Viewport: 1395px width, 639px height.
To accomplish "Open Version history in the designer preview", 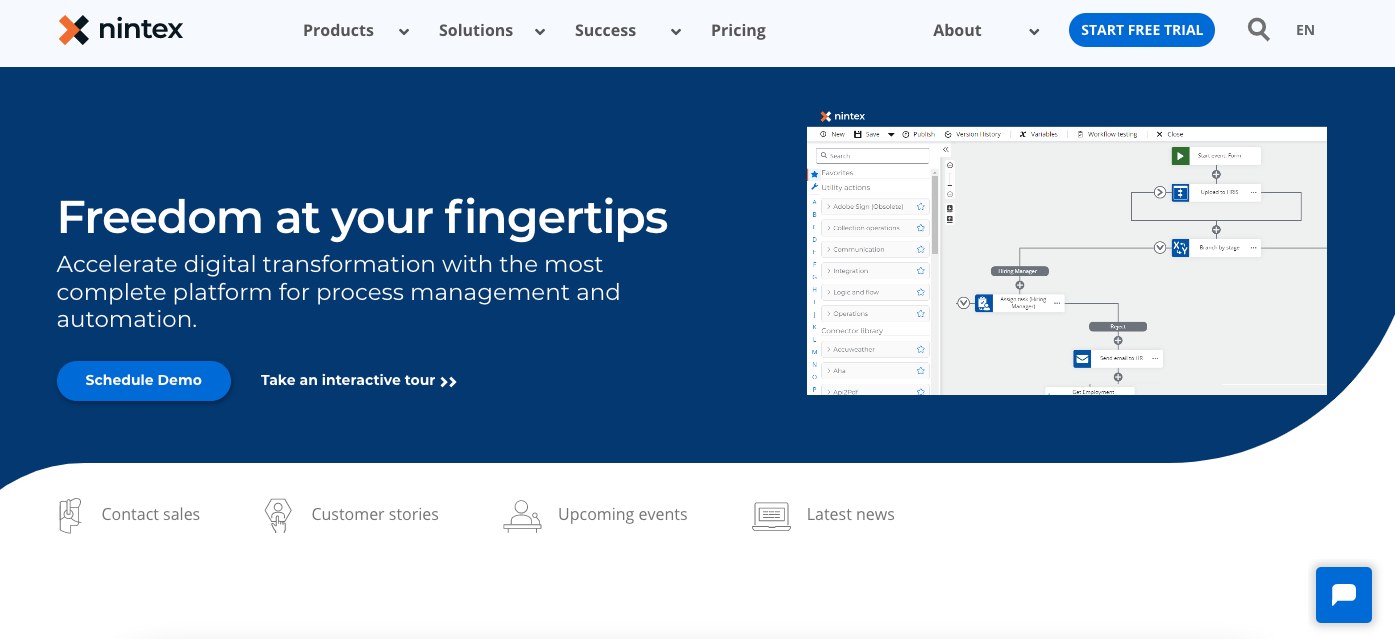I will pyautogui.click(x=973, y=134).
